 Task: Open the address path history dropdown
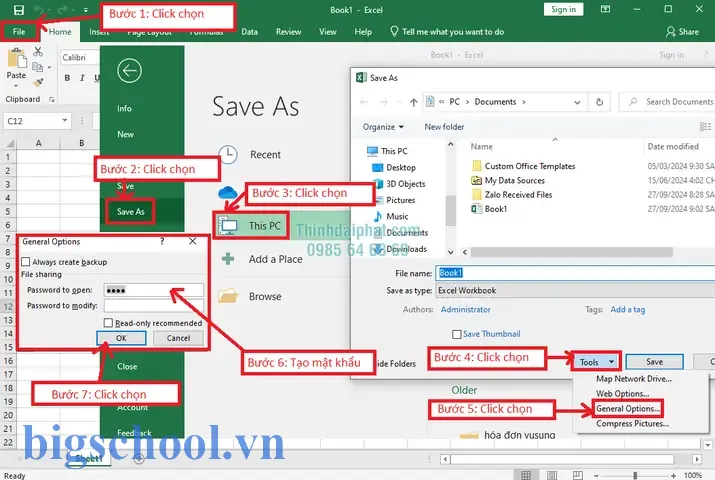coord(577,102)
